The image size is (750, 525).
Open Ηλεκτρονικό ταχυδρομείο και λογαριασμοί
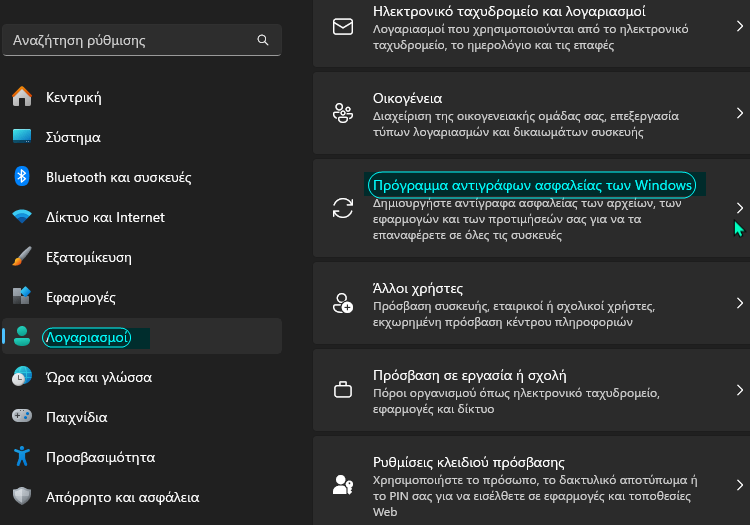(531, 30)
